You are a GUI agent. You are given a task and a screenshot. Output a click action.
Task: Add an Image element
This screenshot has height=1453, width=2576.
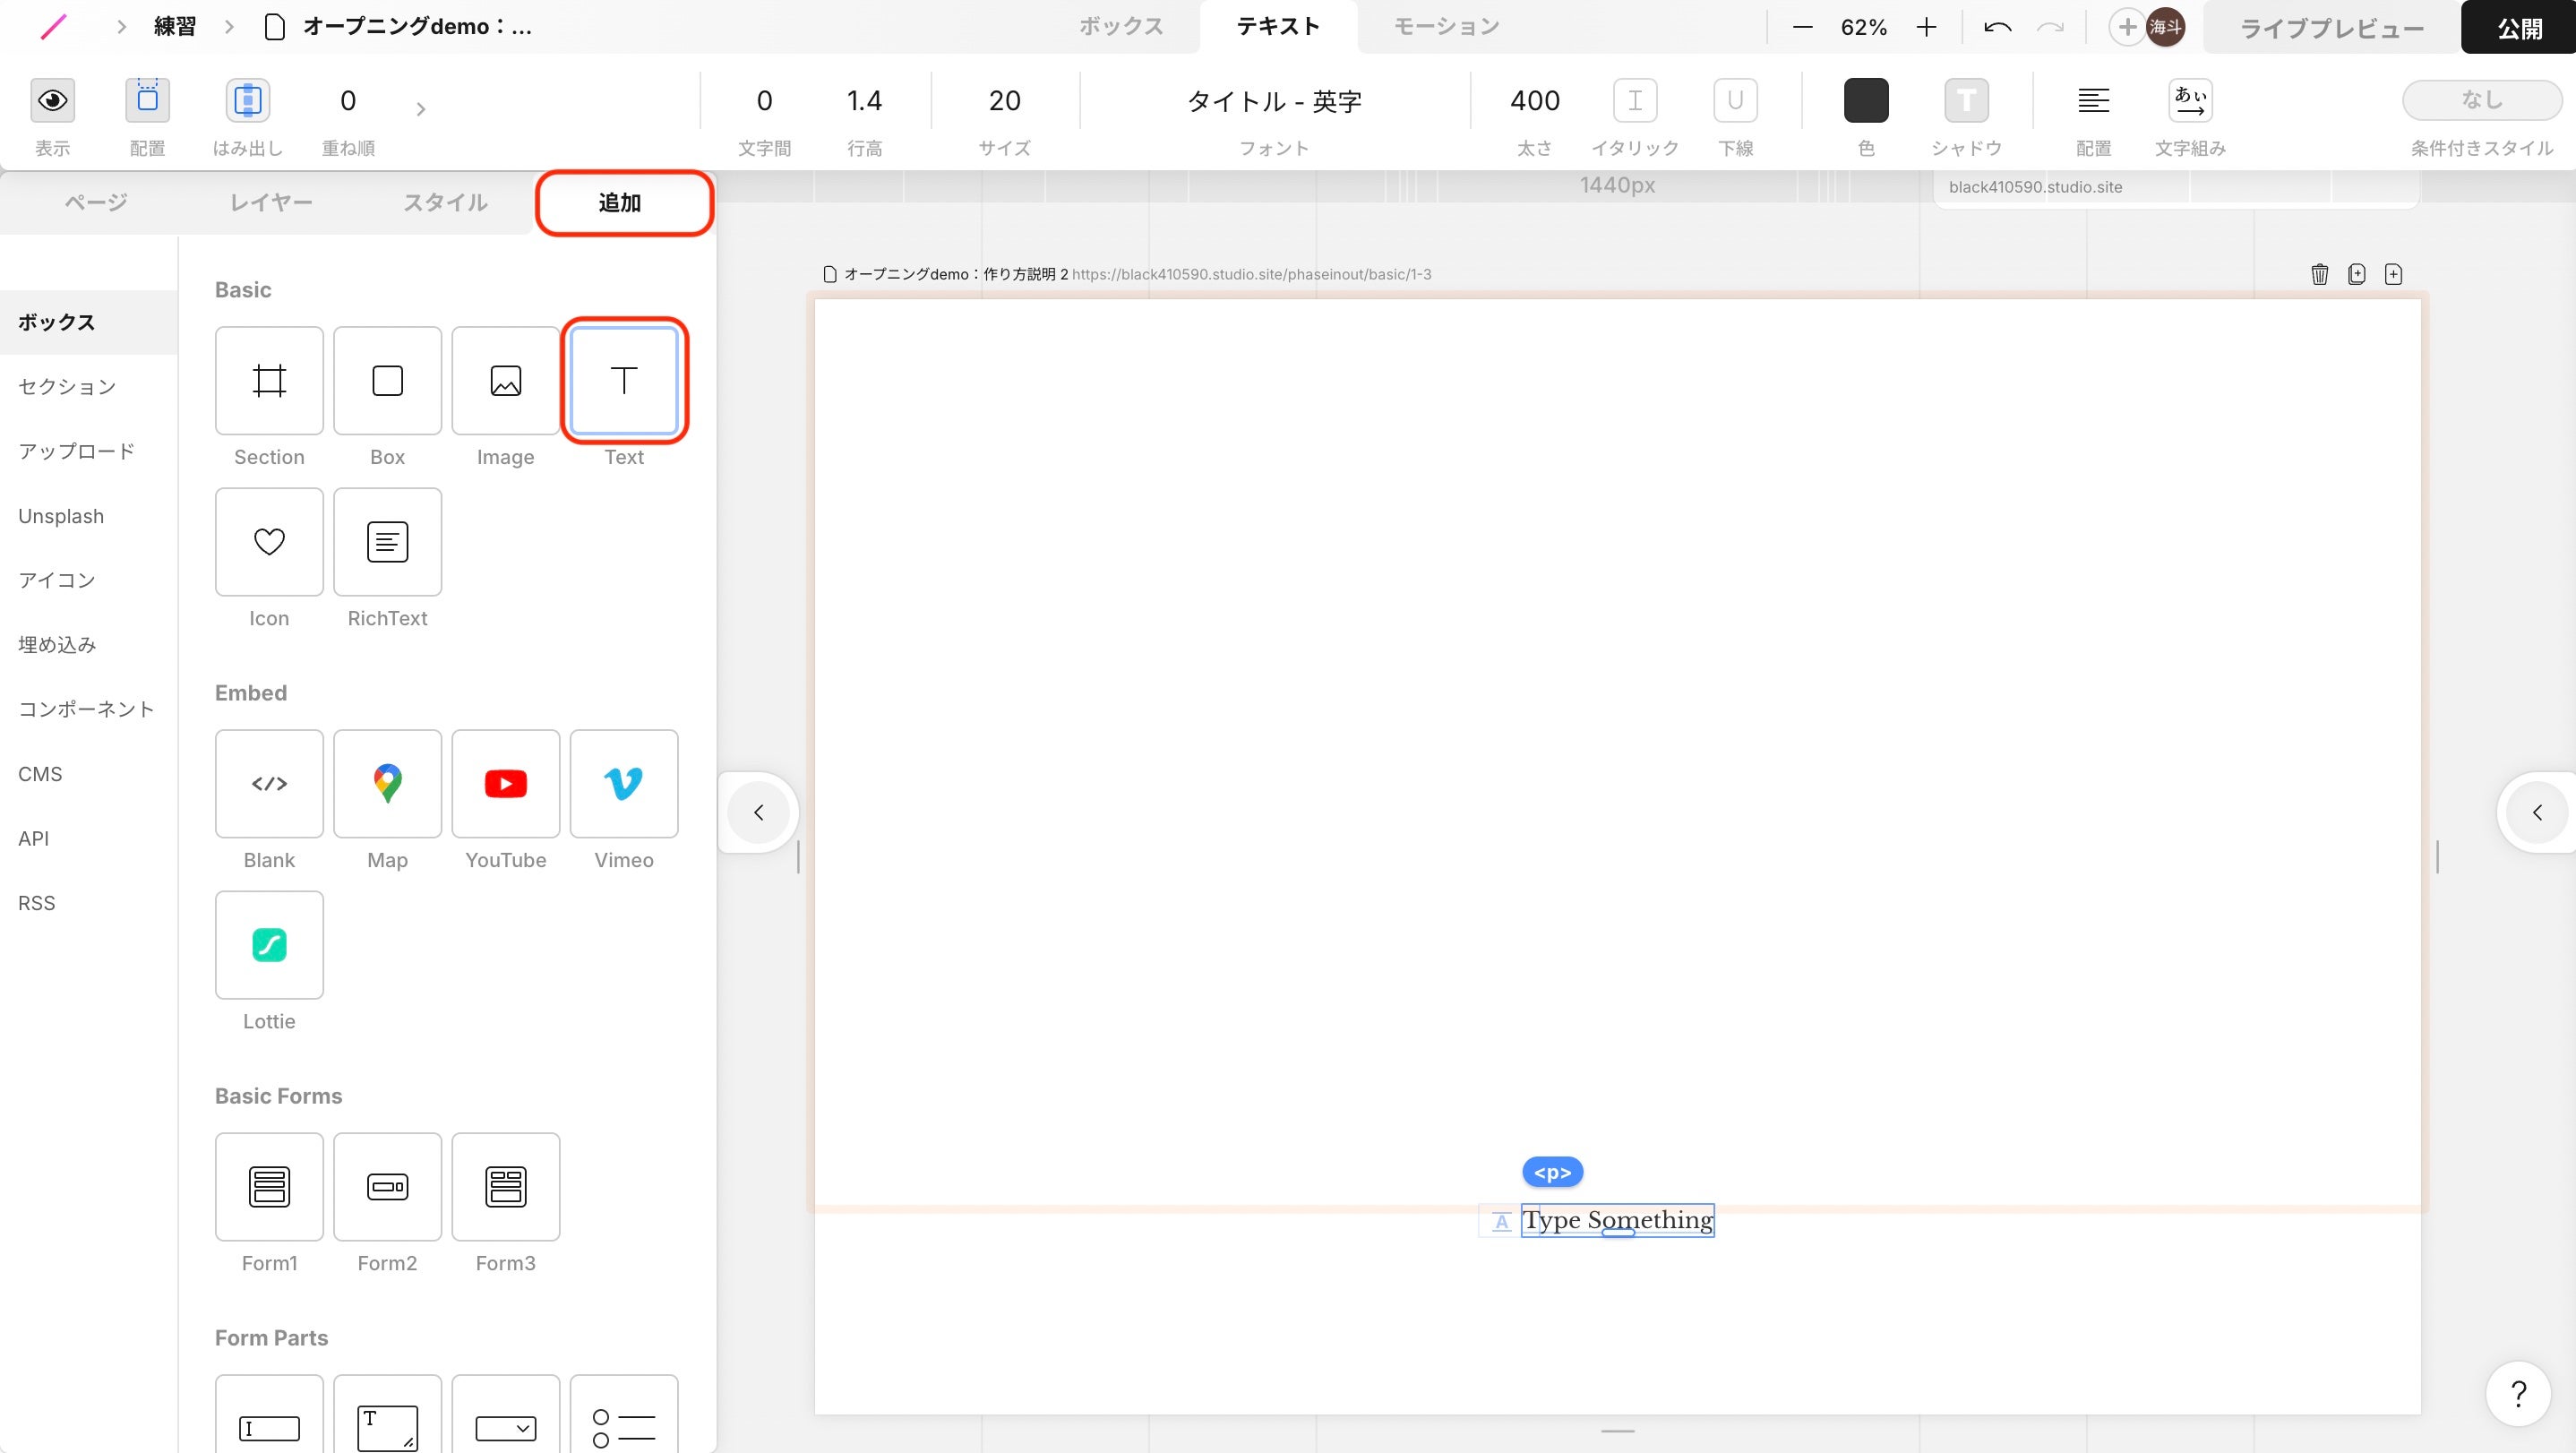505,380
